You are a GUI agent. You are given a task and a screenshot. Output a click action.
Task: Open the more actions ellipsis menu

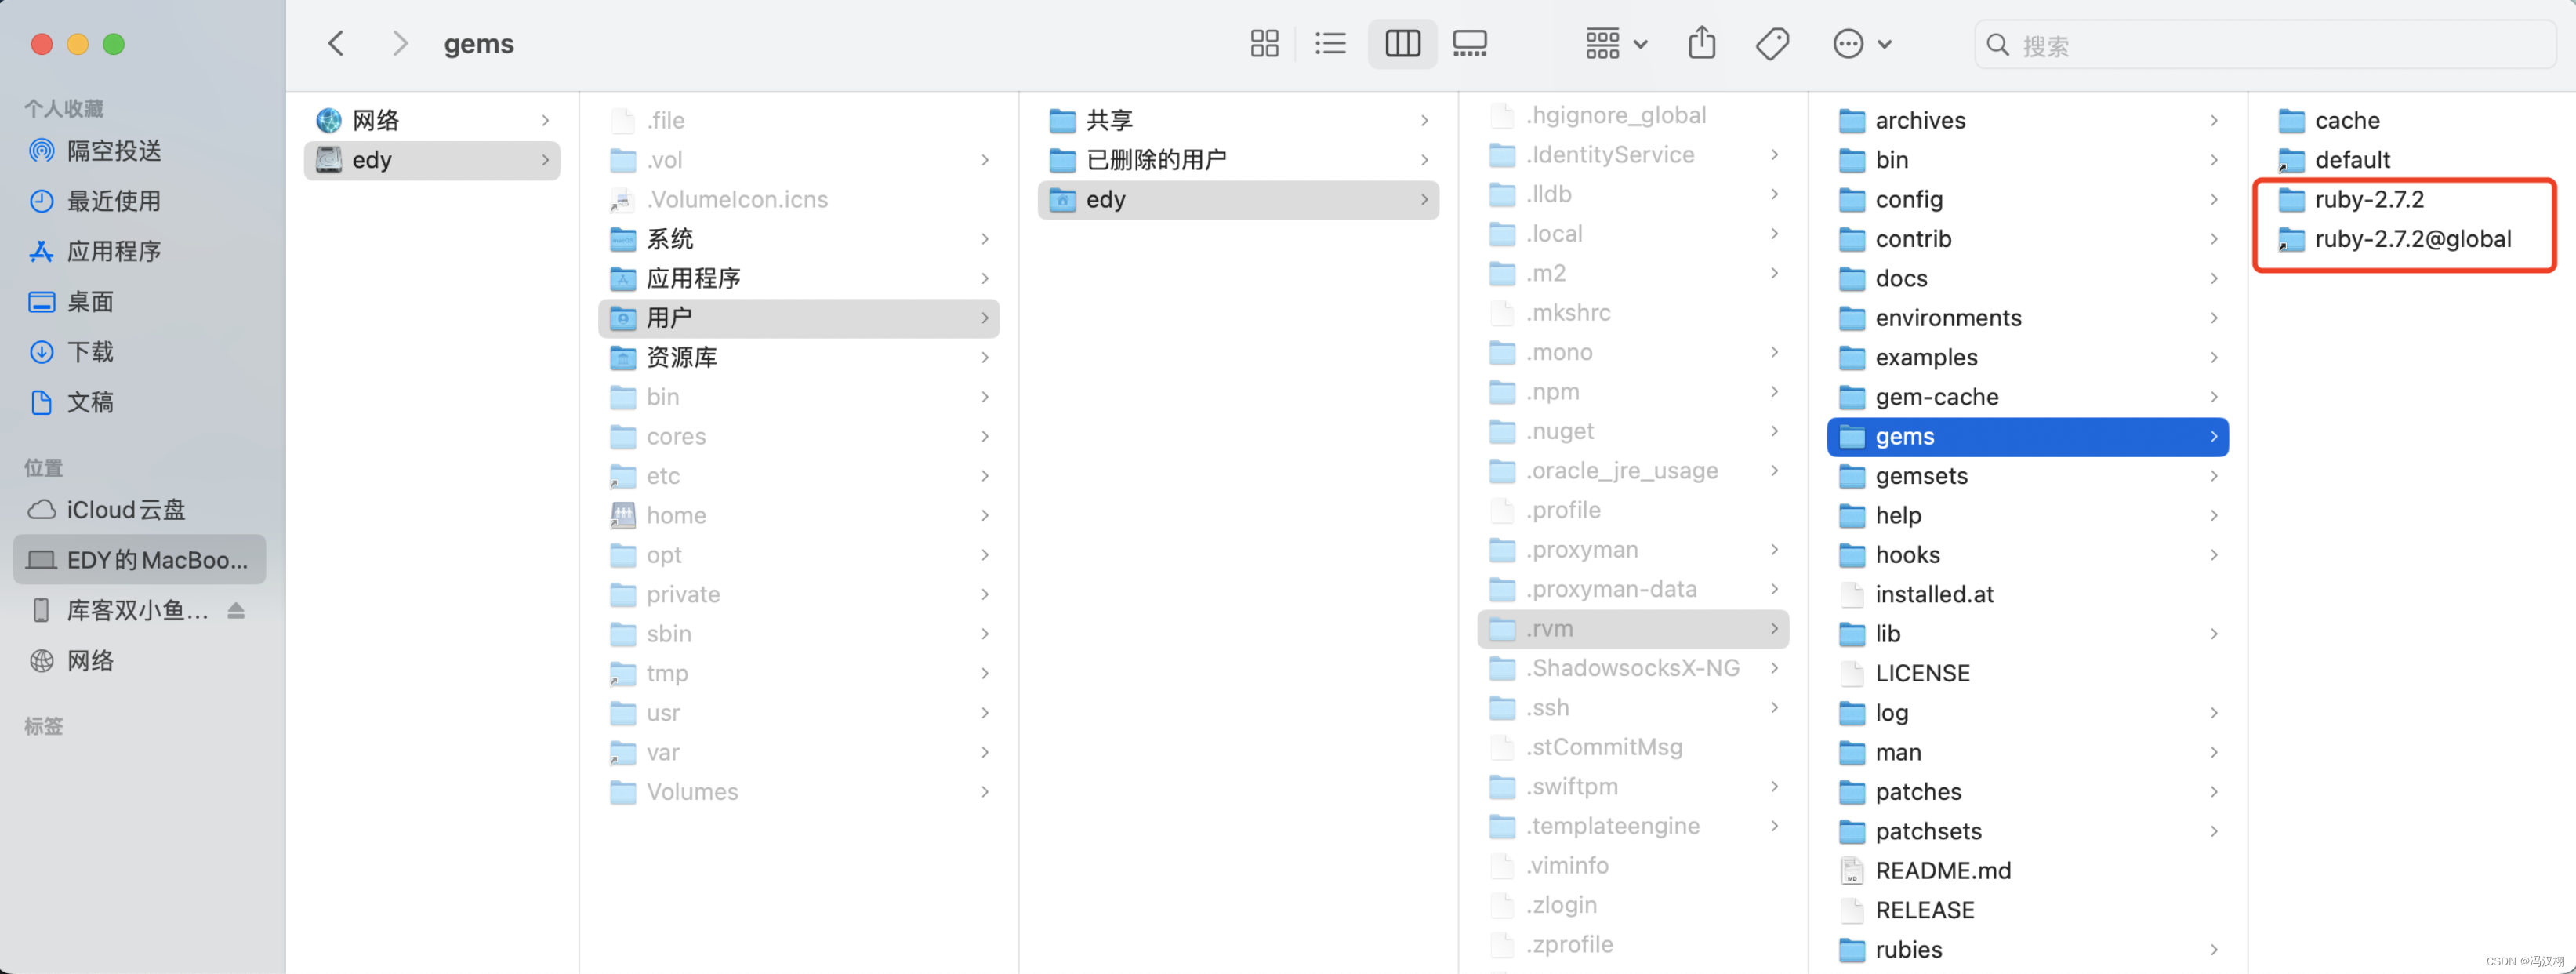click(1861, 44)
